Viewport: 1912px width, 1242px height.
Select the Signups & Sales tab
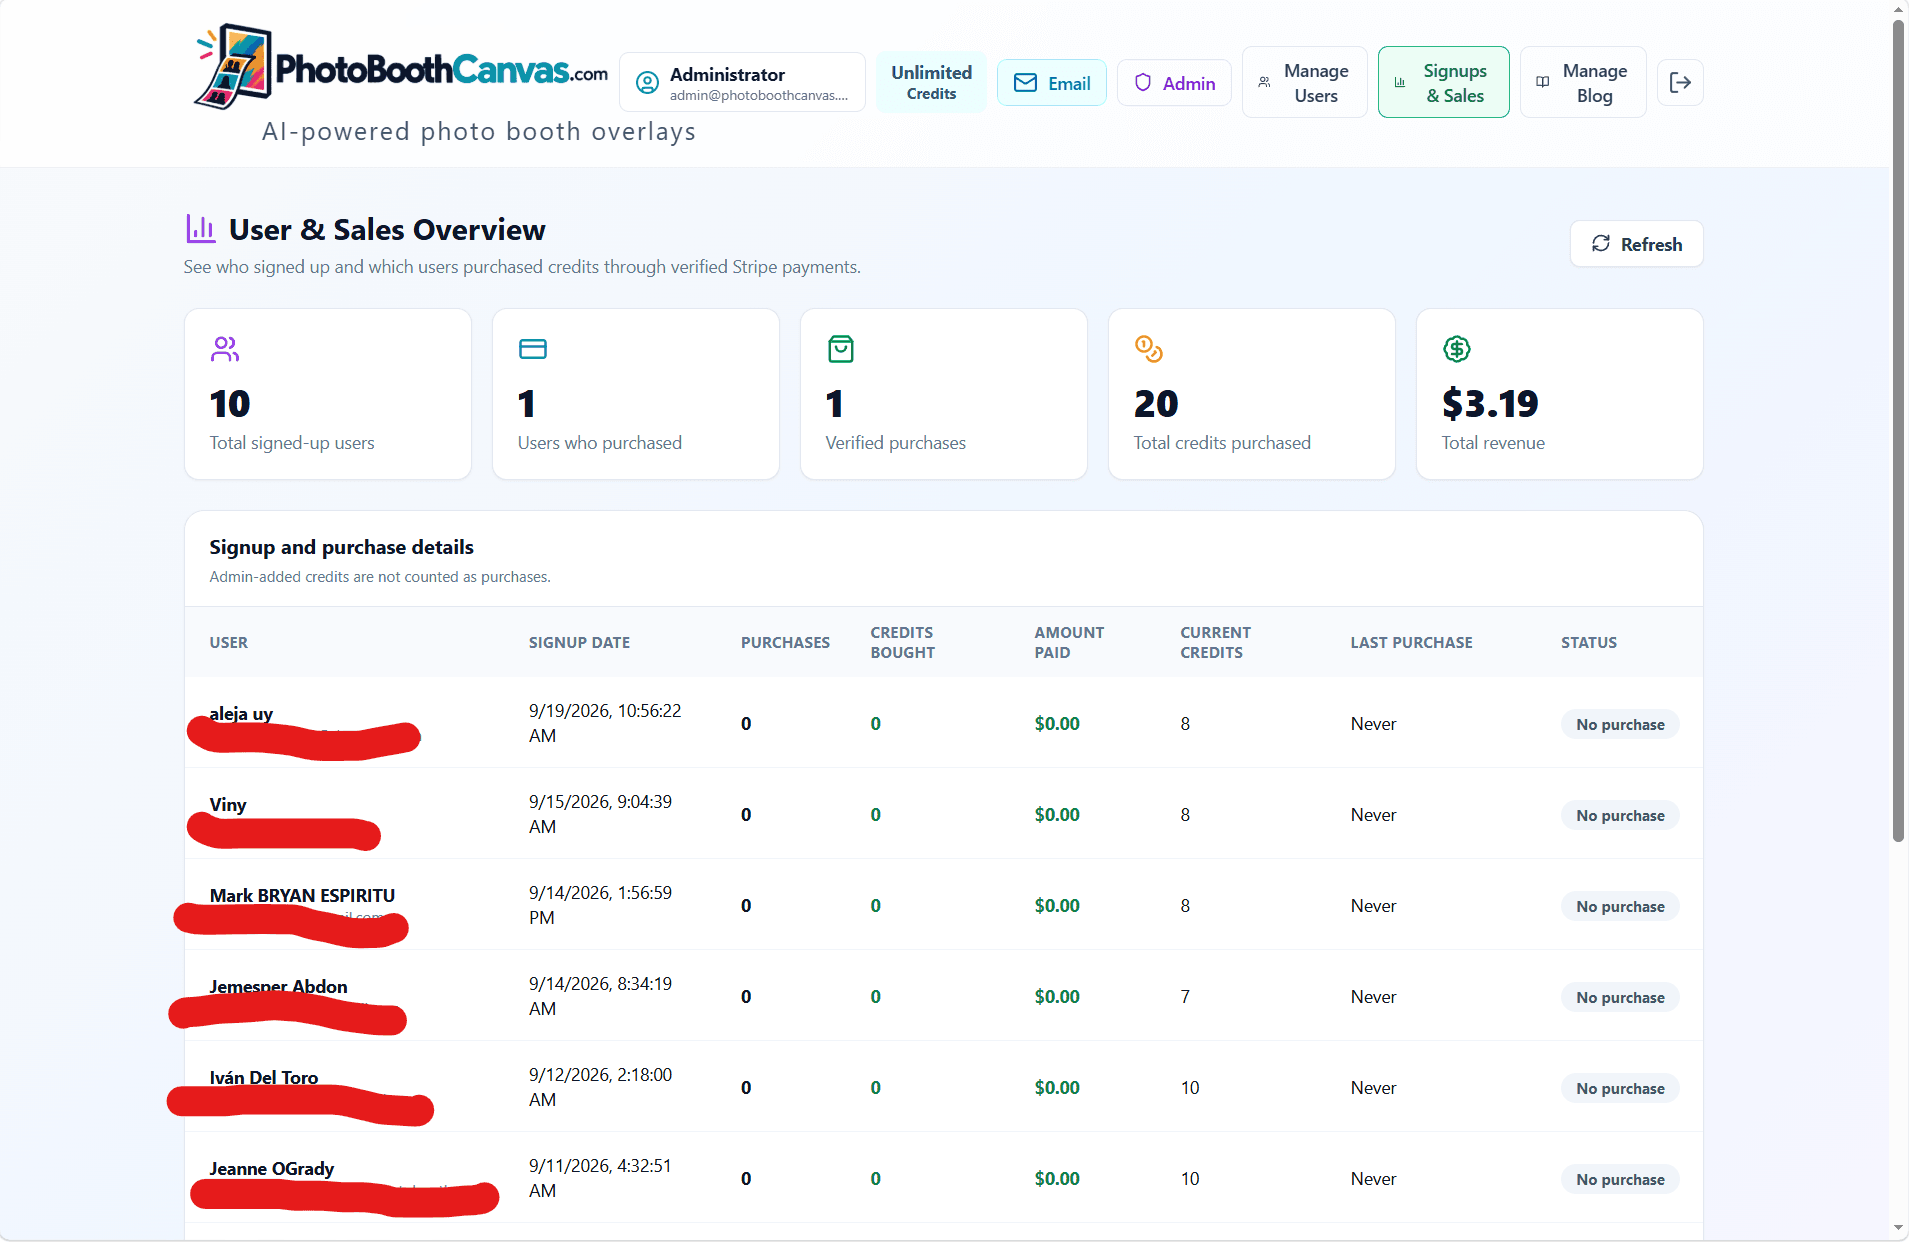1443,83
